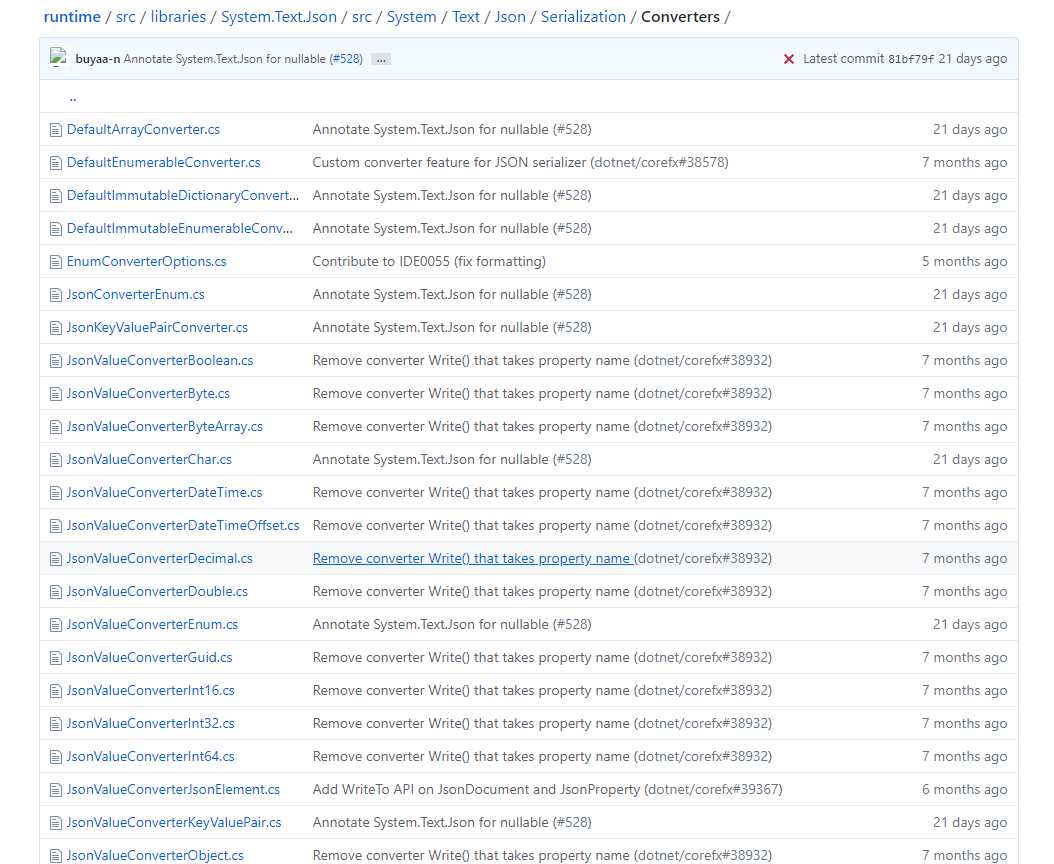Click '6 months ago' for JsonValueConverterJsonElement.cs
The width and height of the screenshot is (1054, 864).
(x=964, y=789)
